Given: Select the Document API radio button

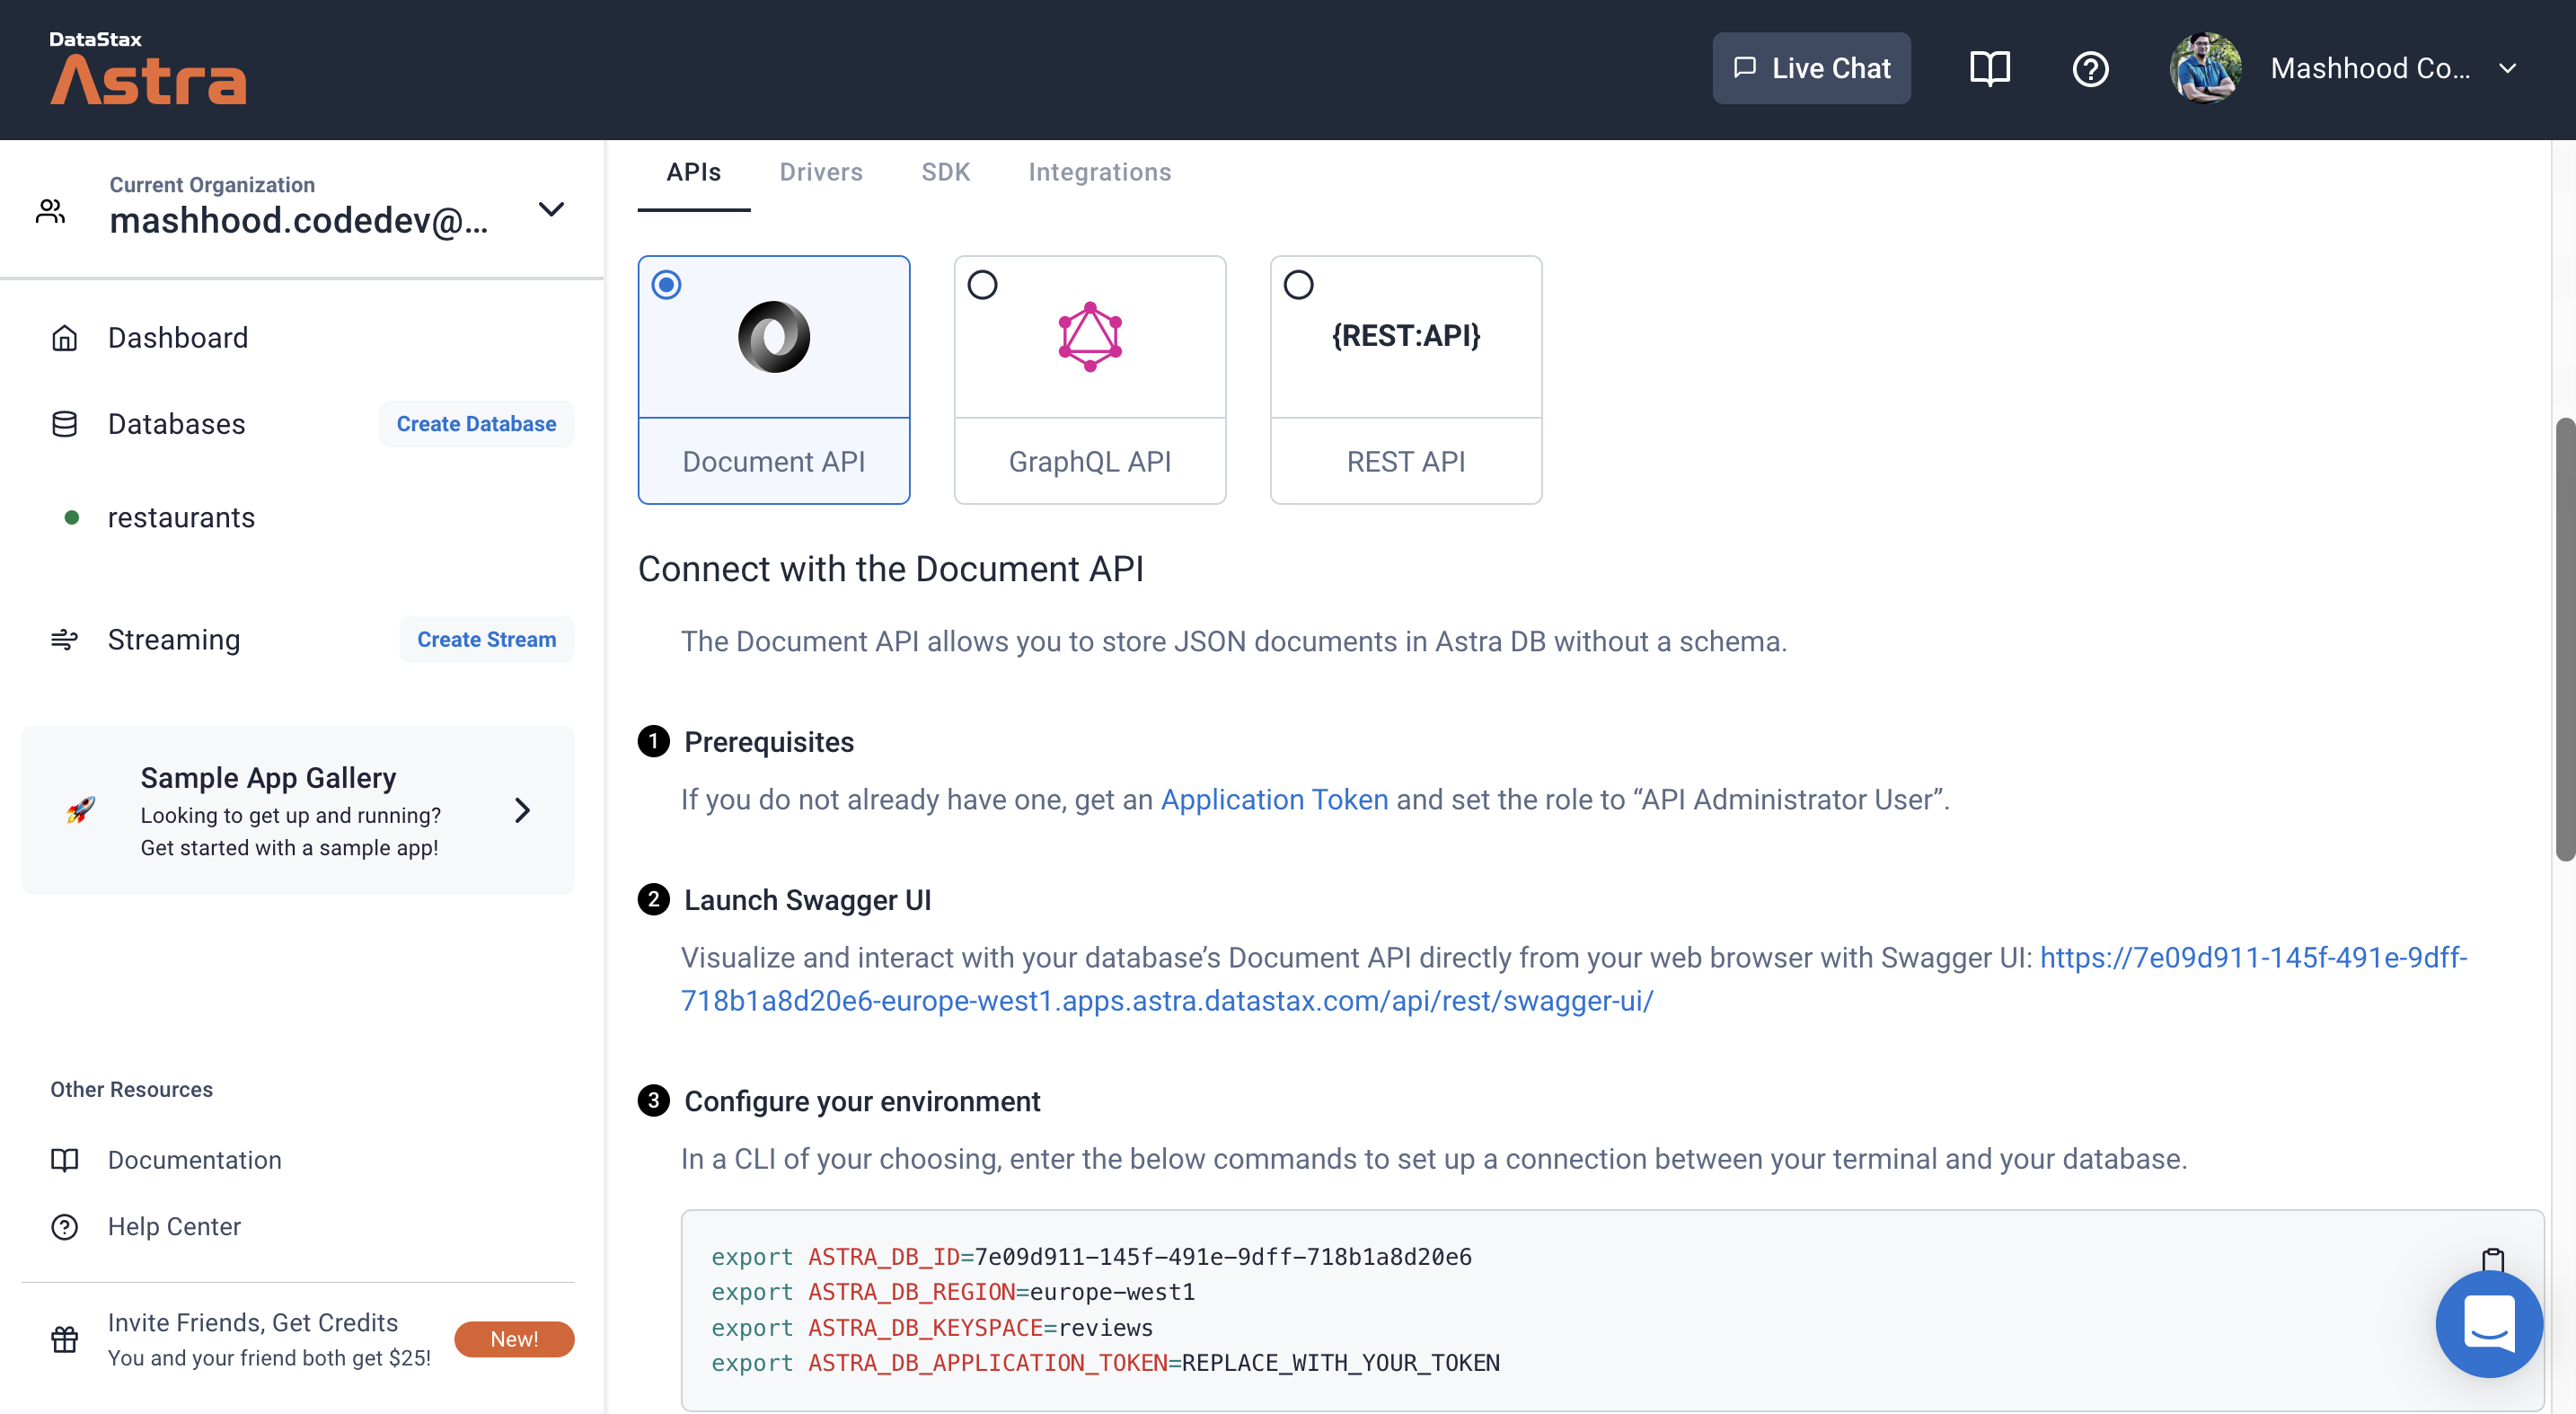Looking at the screenshot, I should point(667,285).
